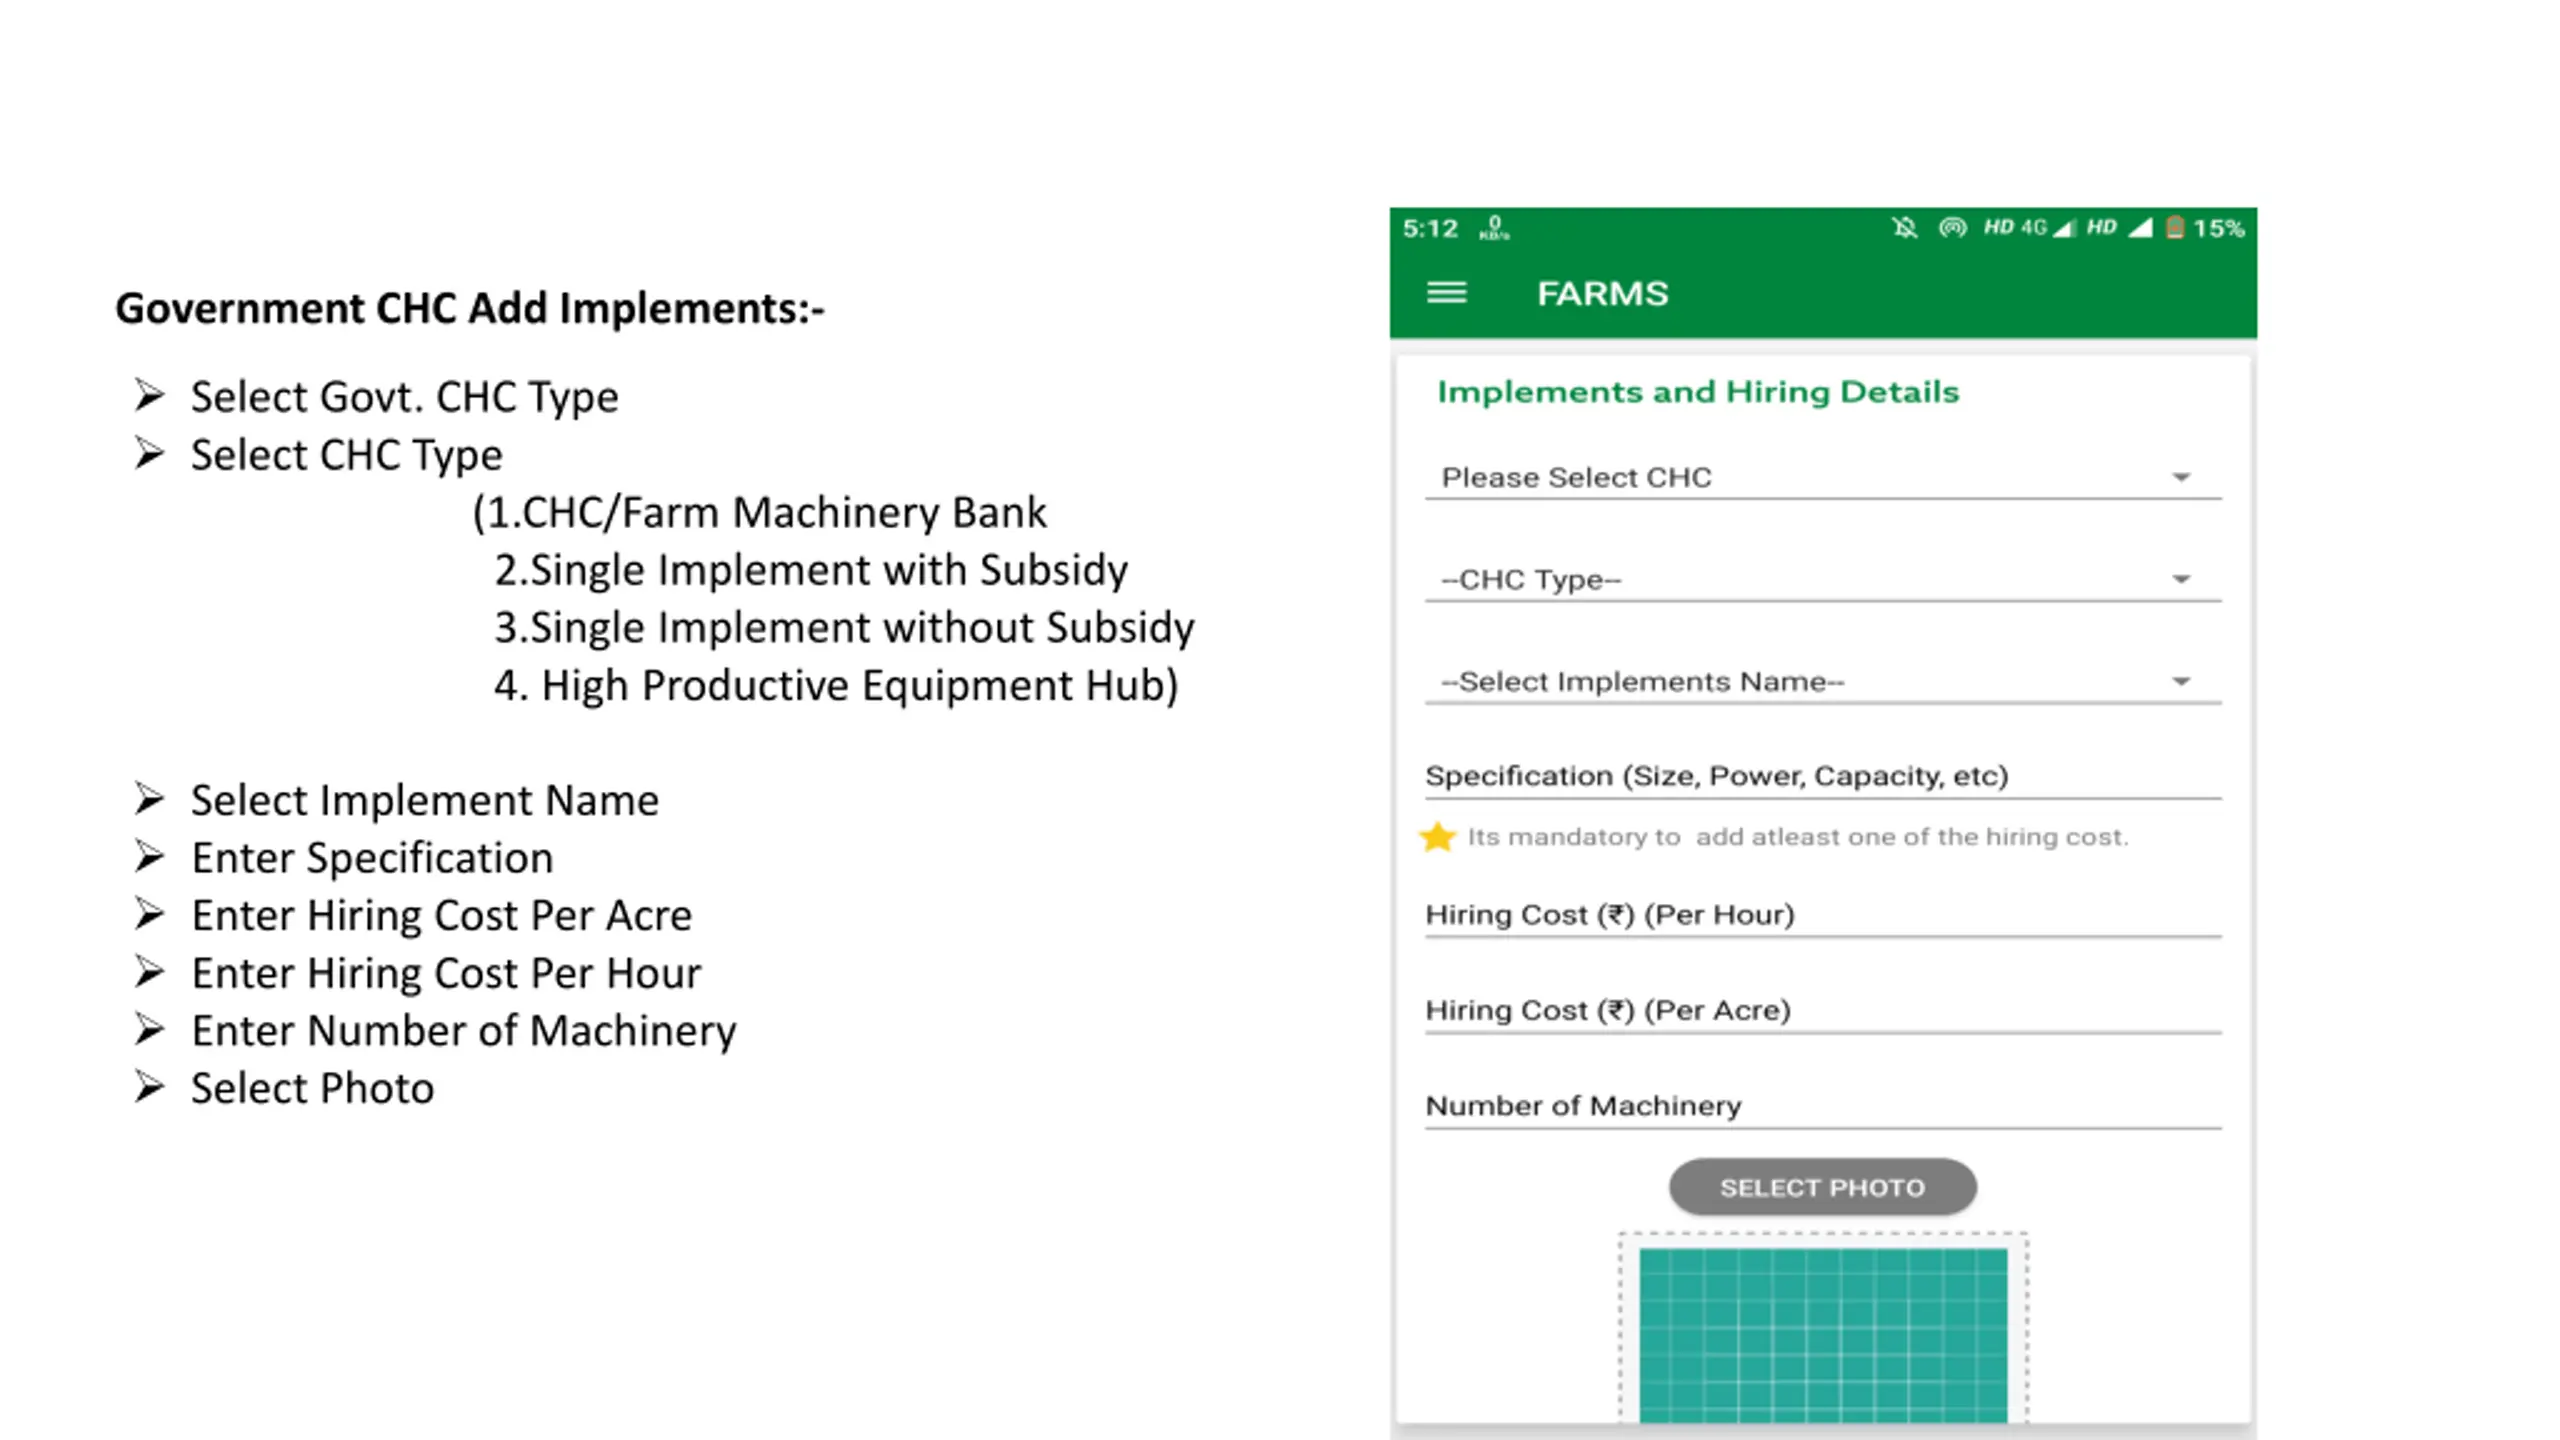Screen dimensions: 2560x1440
Task: Open the hamburger menu beside FARMS
Action: coord(1446,293)
